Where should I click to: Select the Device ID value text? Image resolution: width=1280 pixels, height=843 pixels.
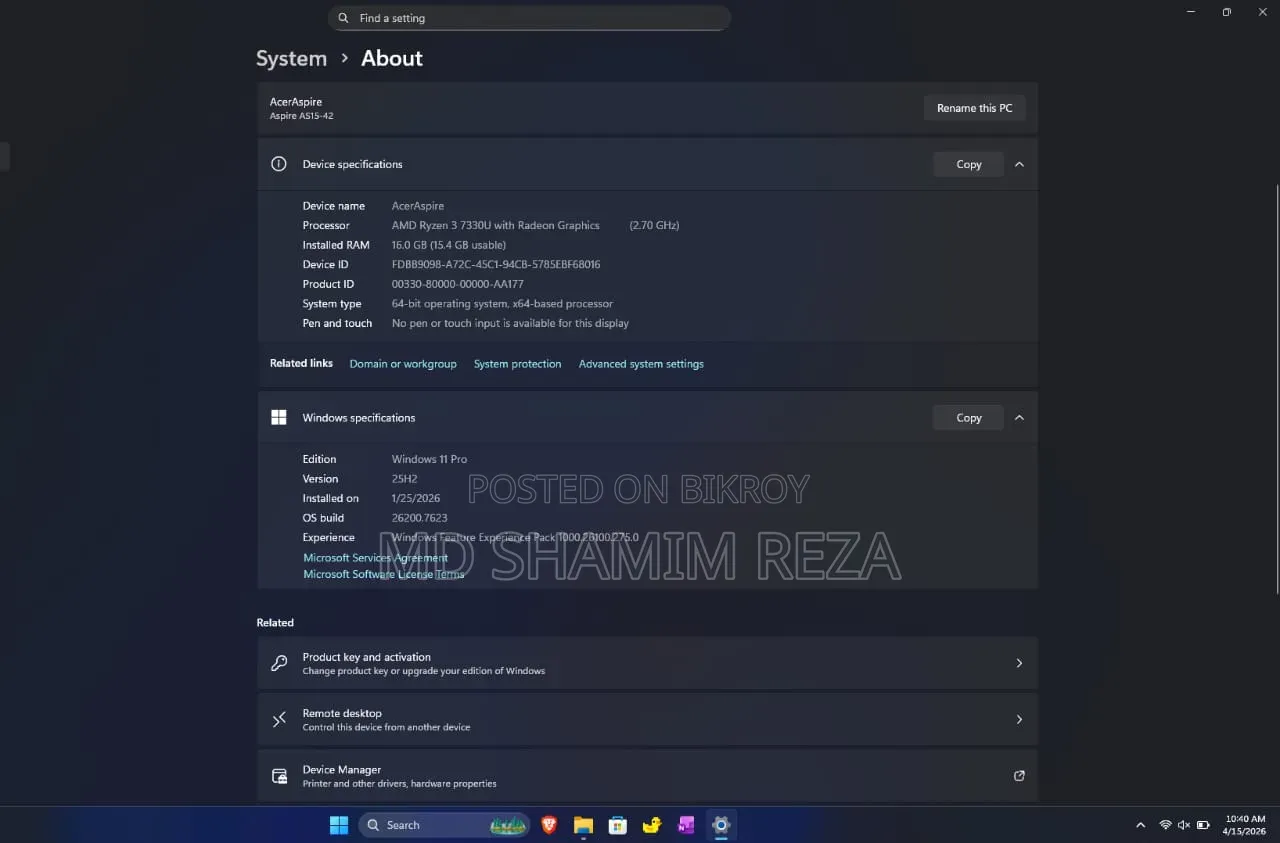496,265
